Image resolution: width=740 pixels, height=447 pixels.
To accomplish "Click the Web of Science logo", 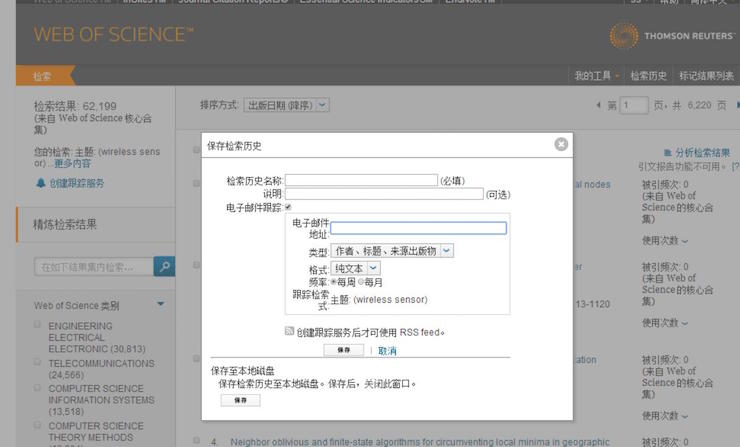I will click(113, 35).
